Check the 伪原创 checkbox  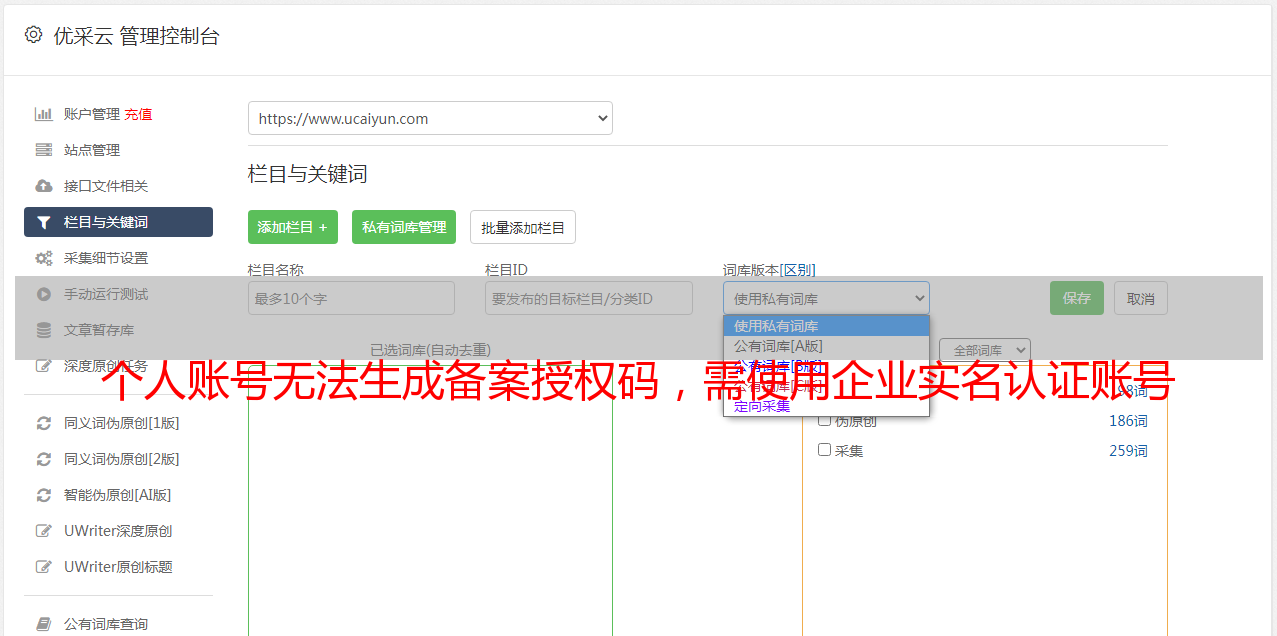(825, 420)
